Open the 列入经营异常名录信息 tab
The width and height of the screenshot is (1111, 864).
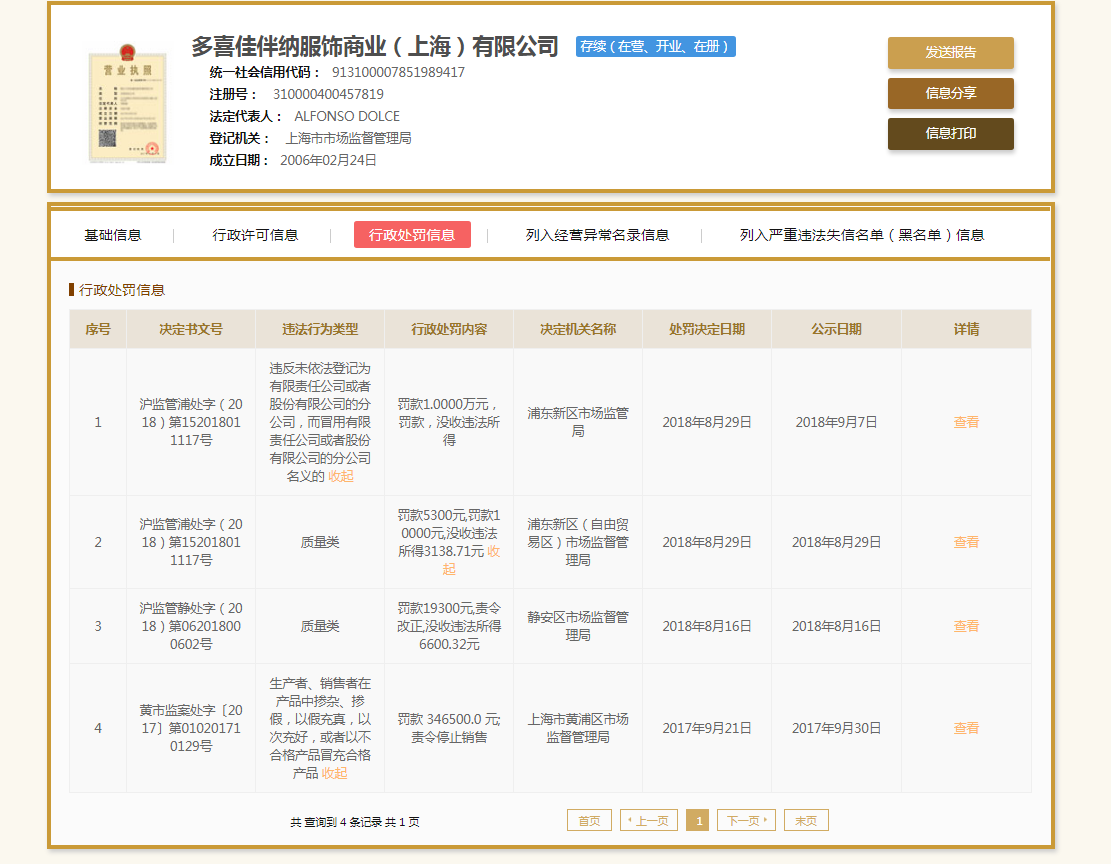(597, 235)
